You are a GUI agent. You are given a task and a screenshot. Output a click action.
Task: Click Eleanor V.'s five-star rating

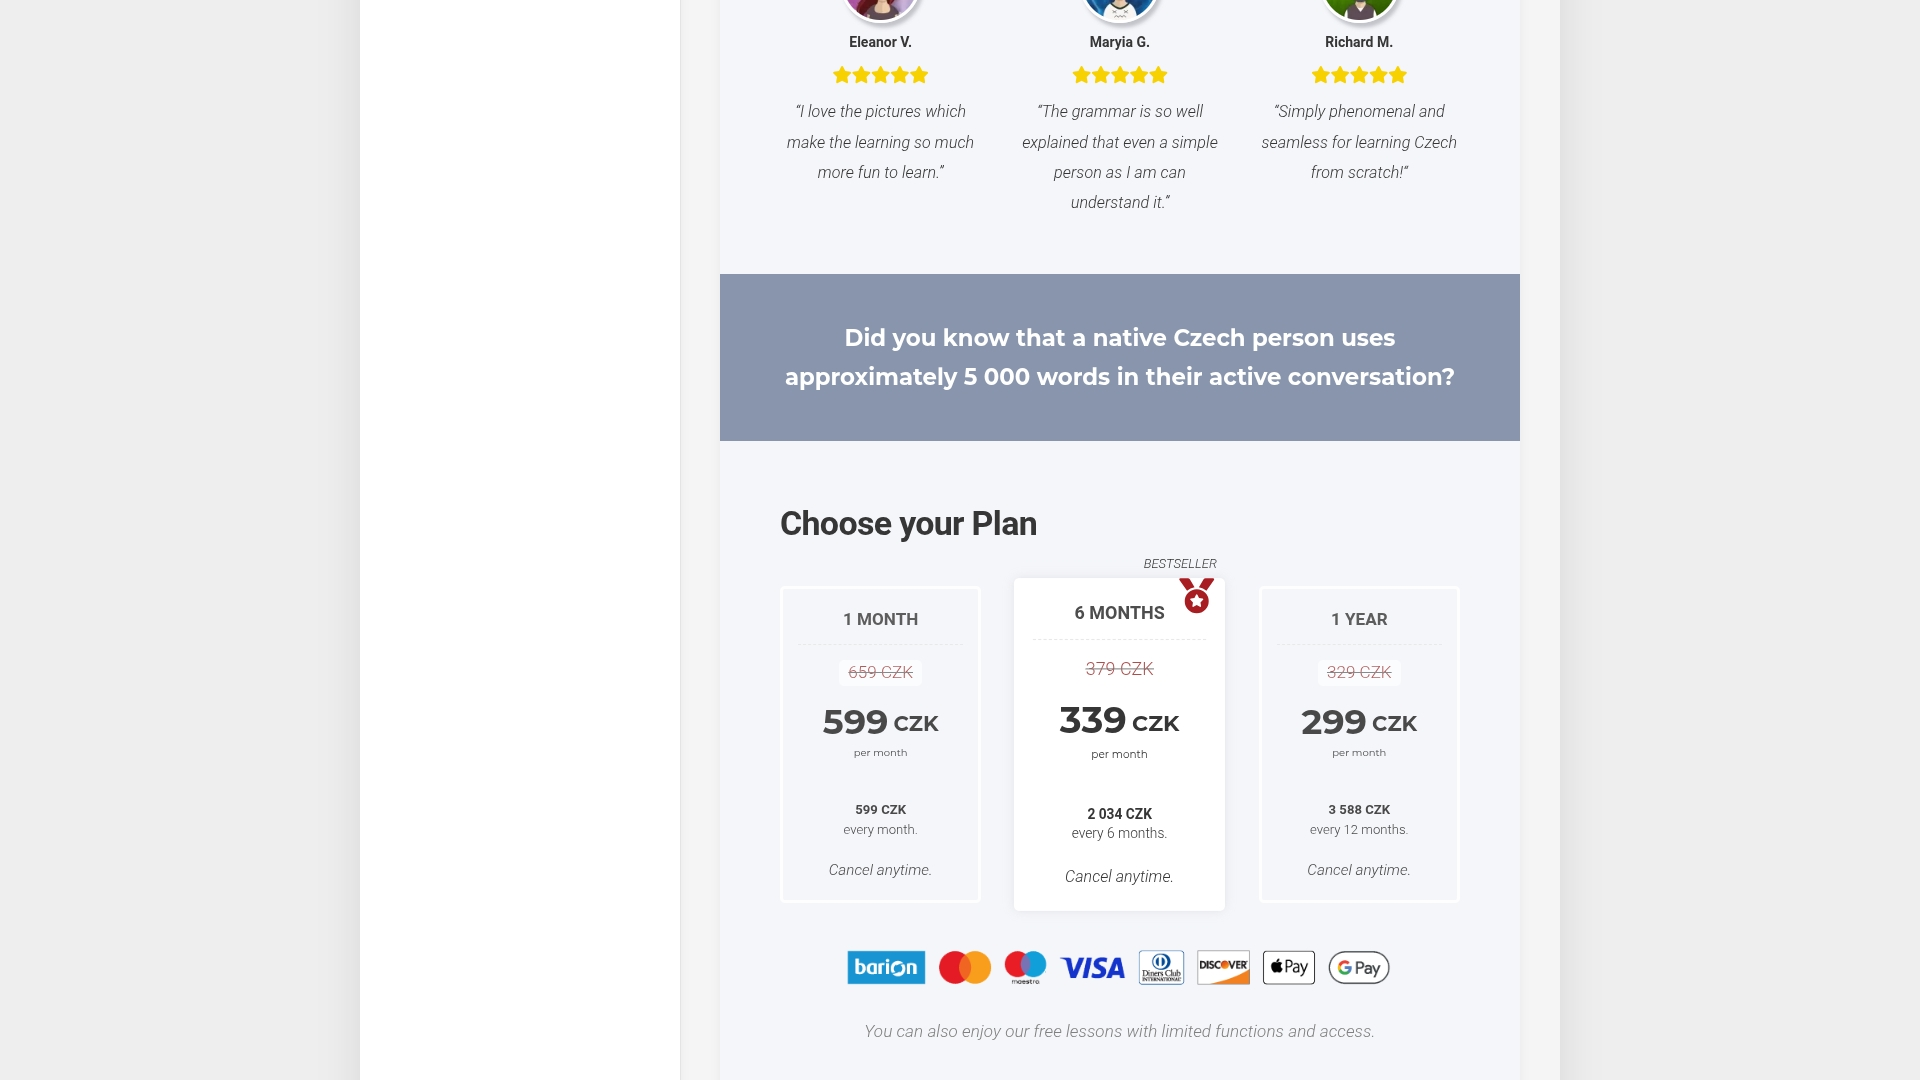(880, 75)
